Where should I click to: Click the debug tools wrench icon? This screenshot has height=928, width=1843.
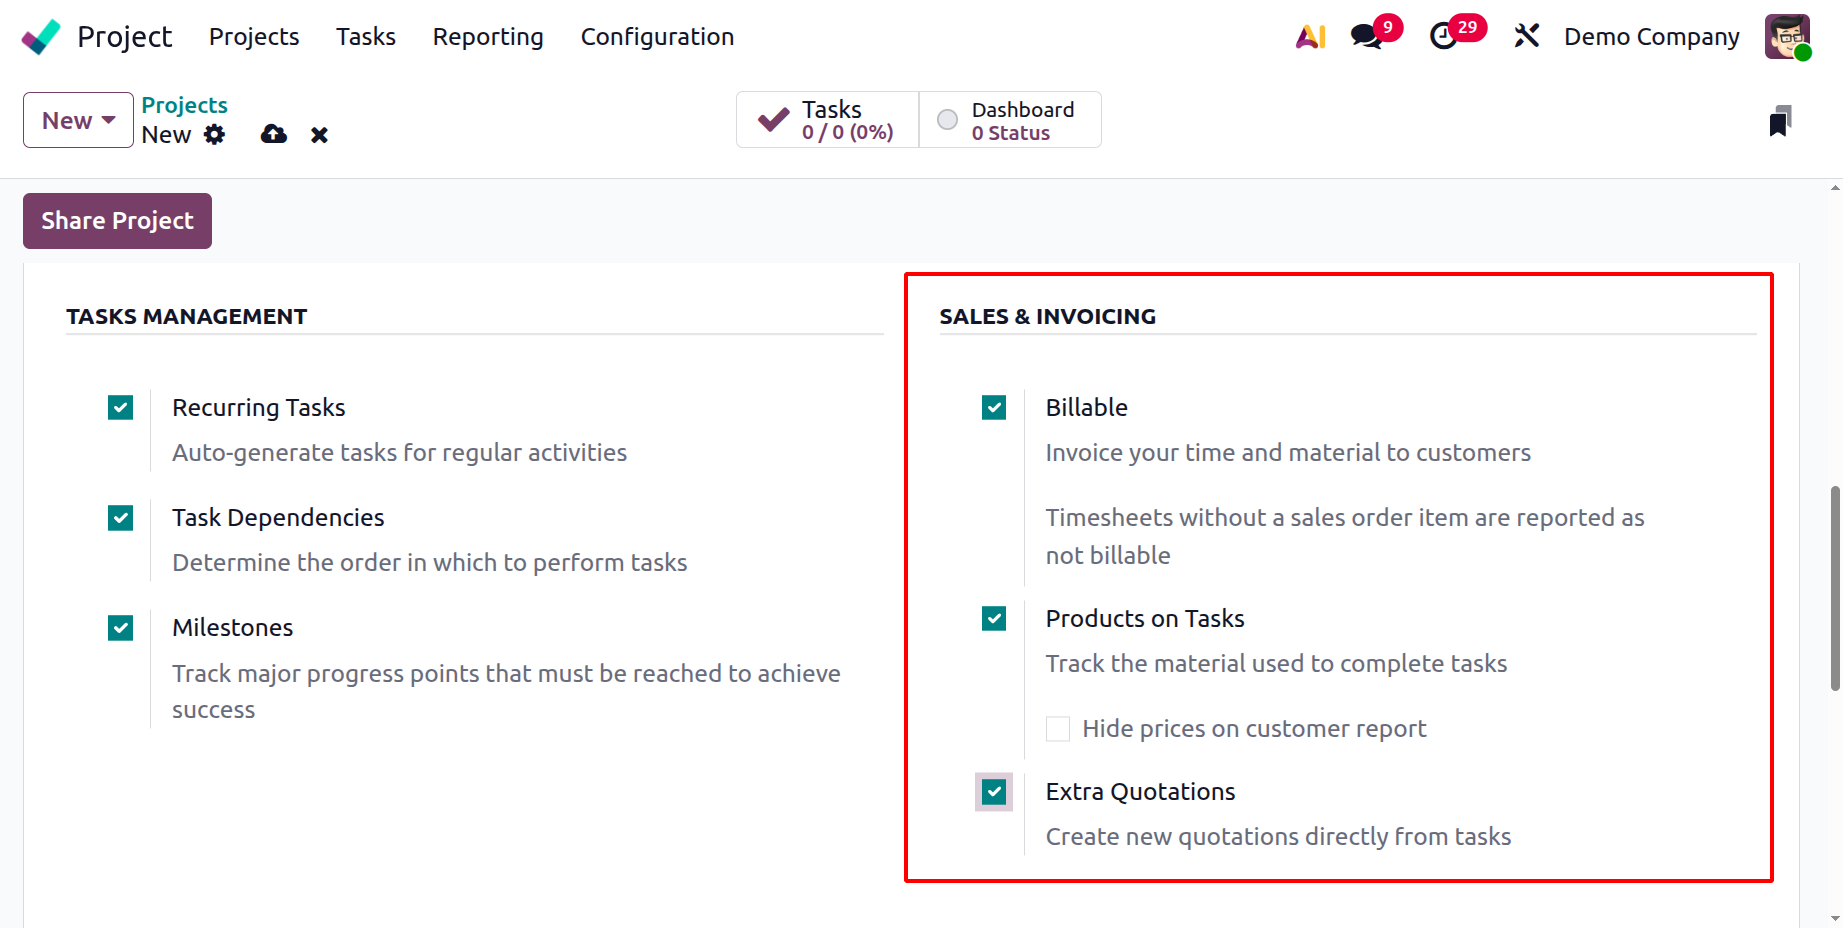[1526, 37]
